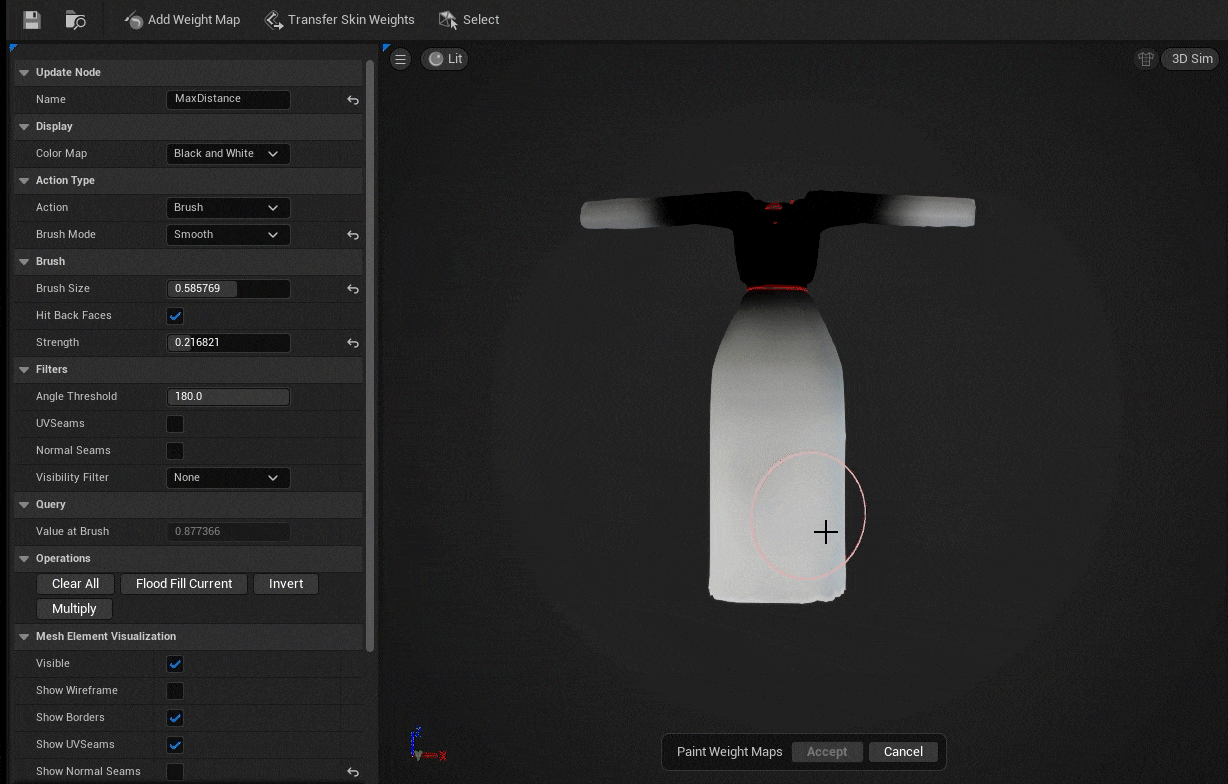
Task: Click the garment icon beside 3D Sim
Action: [x=1145, y=59]
